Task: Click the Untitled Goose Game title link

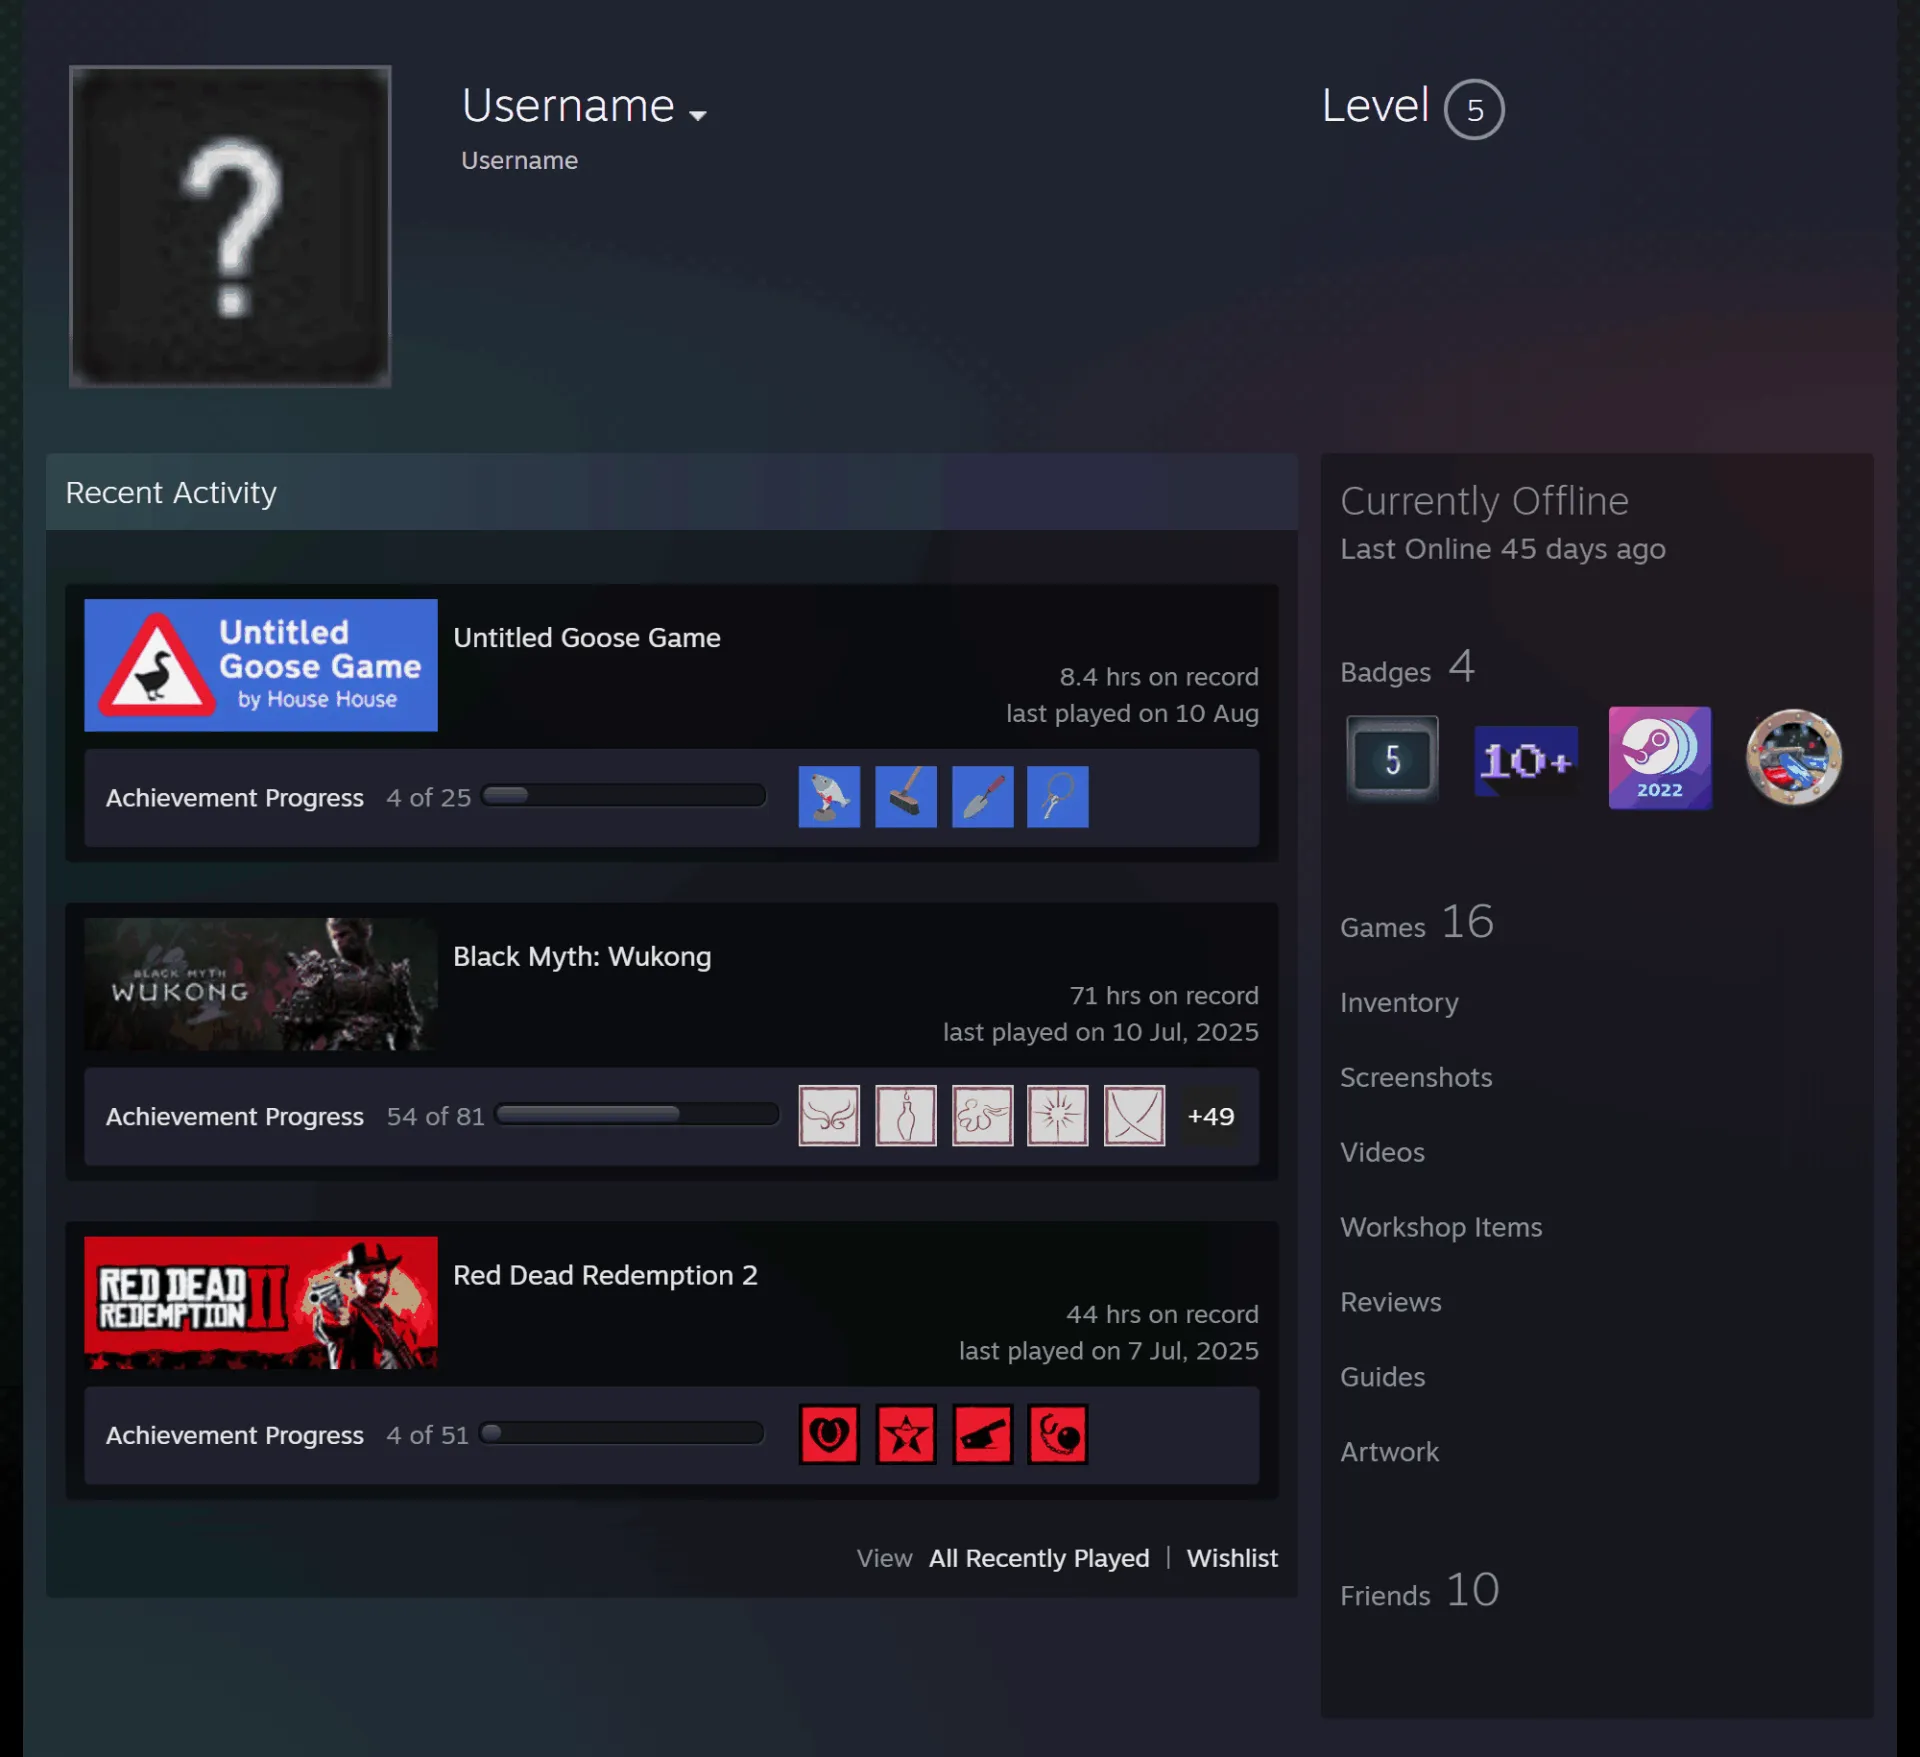Action: pos(587,638)
